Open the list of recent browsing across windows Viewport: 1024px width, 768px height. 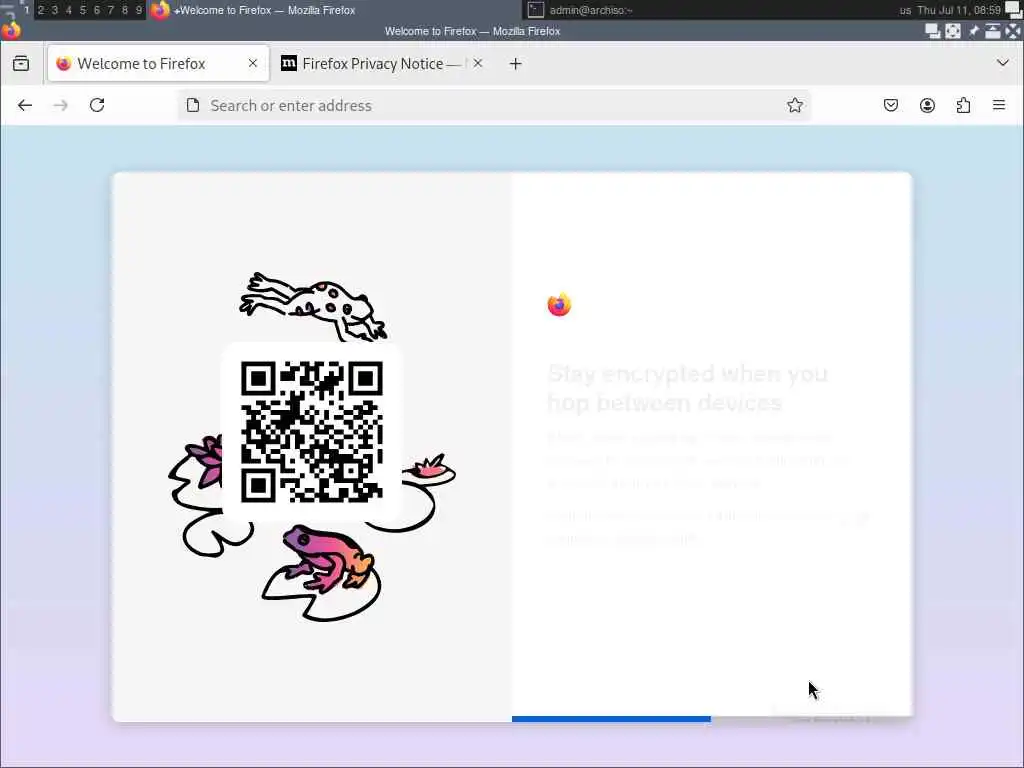pyautogui.click(x=21, y=63)
